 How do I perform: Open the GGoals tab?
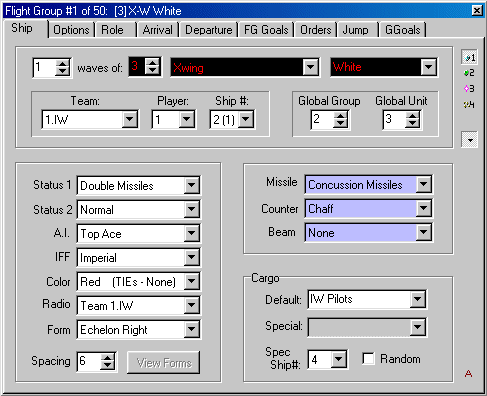(x=403, y=30)
